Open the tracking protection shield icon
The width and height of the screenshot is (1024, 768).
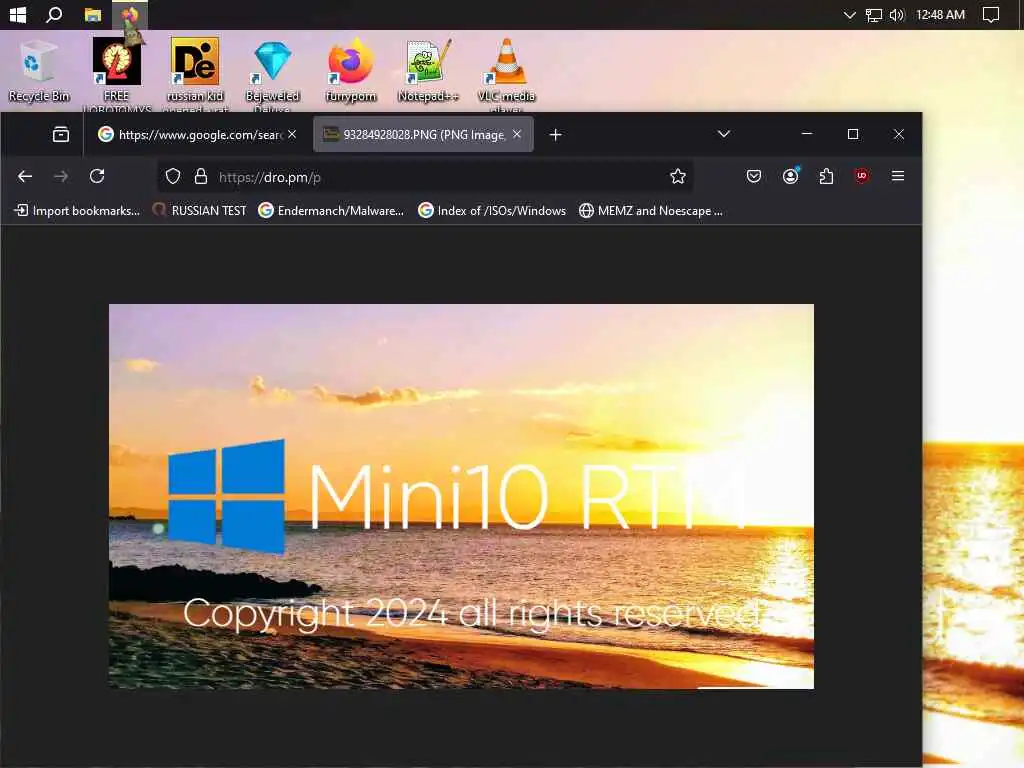click(172, 176)
